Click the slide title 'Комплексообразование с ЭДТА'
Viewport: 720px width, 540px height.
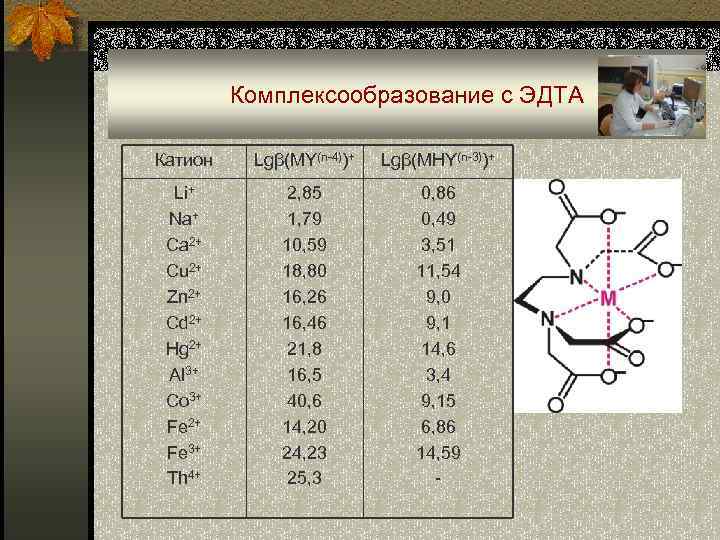click(407, 95)
